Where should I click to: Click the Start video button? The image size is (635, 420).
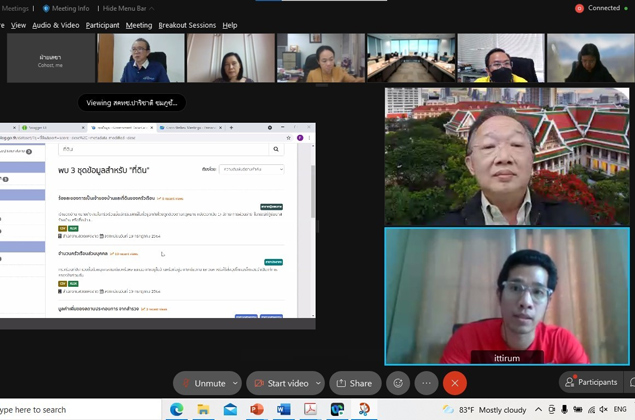(281, 383)
